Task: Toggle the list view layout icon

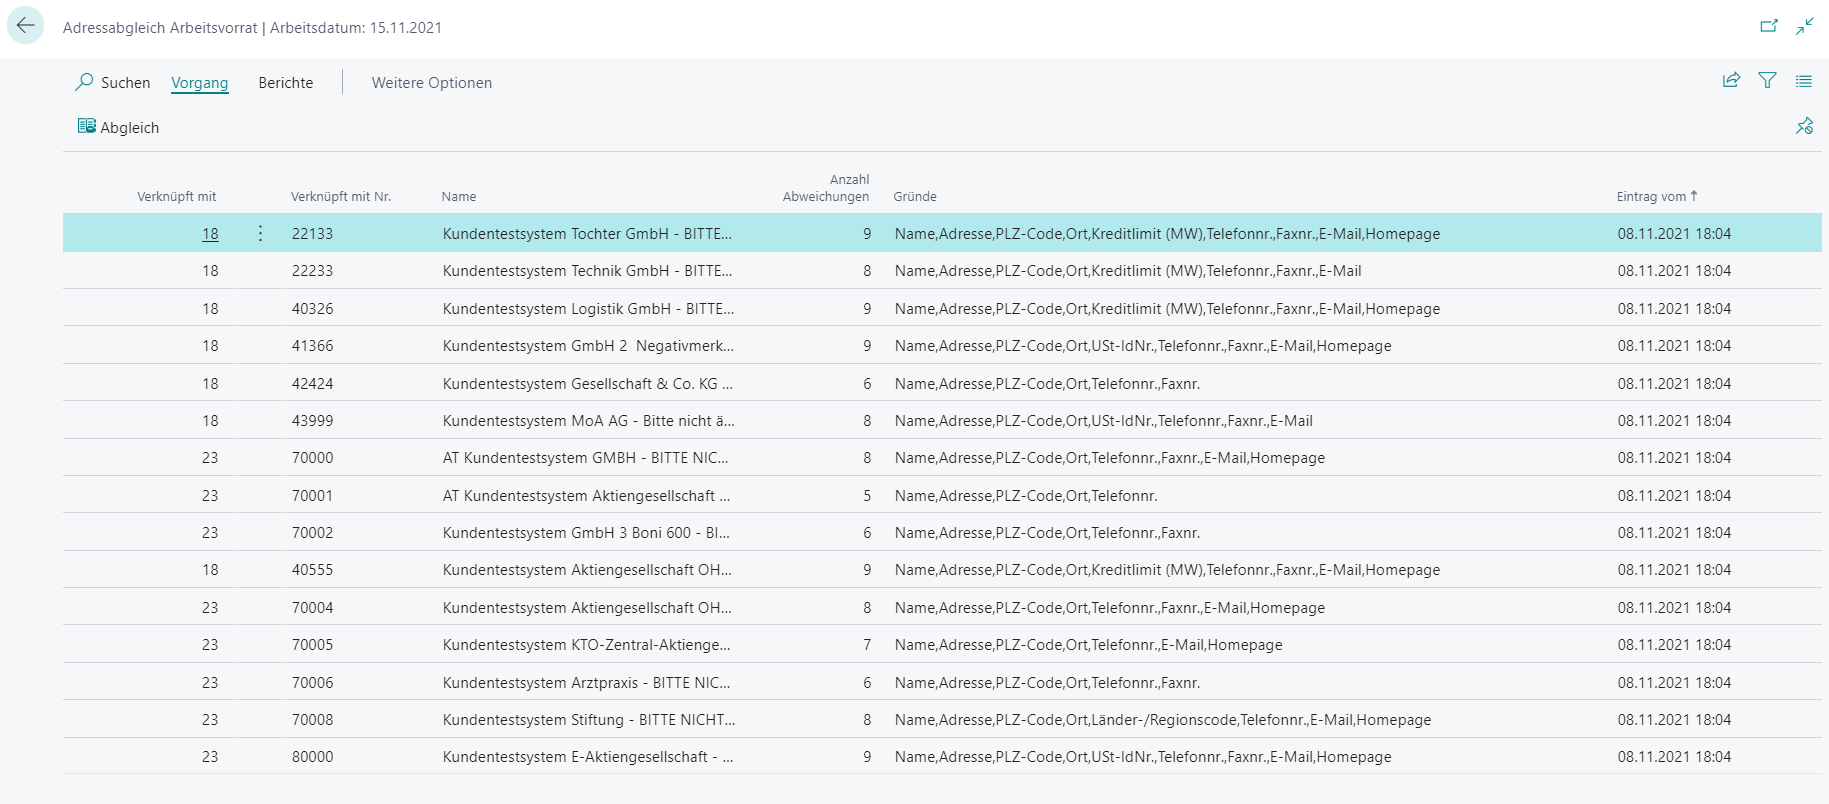Action: pyautogui.click(x=1803, y=81)
